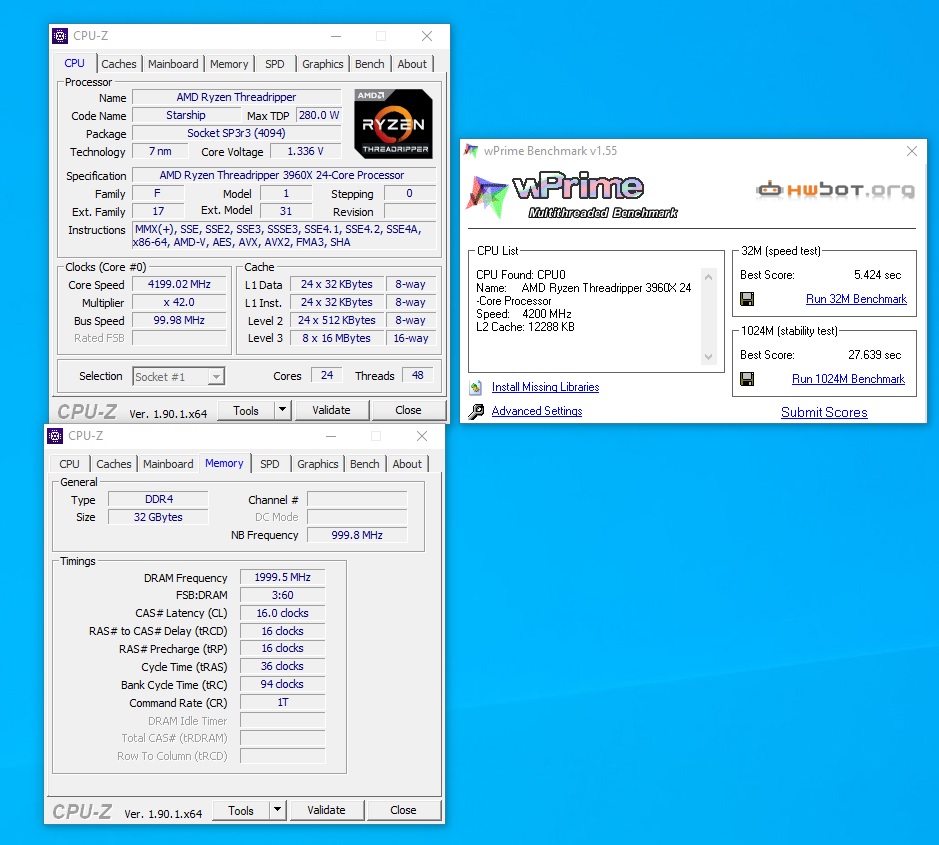Image resolution: width=939 pixels, height=845 pixels.
Task: Open Graphics tab in bottom CPU-Z window
Action: (317, 464)
